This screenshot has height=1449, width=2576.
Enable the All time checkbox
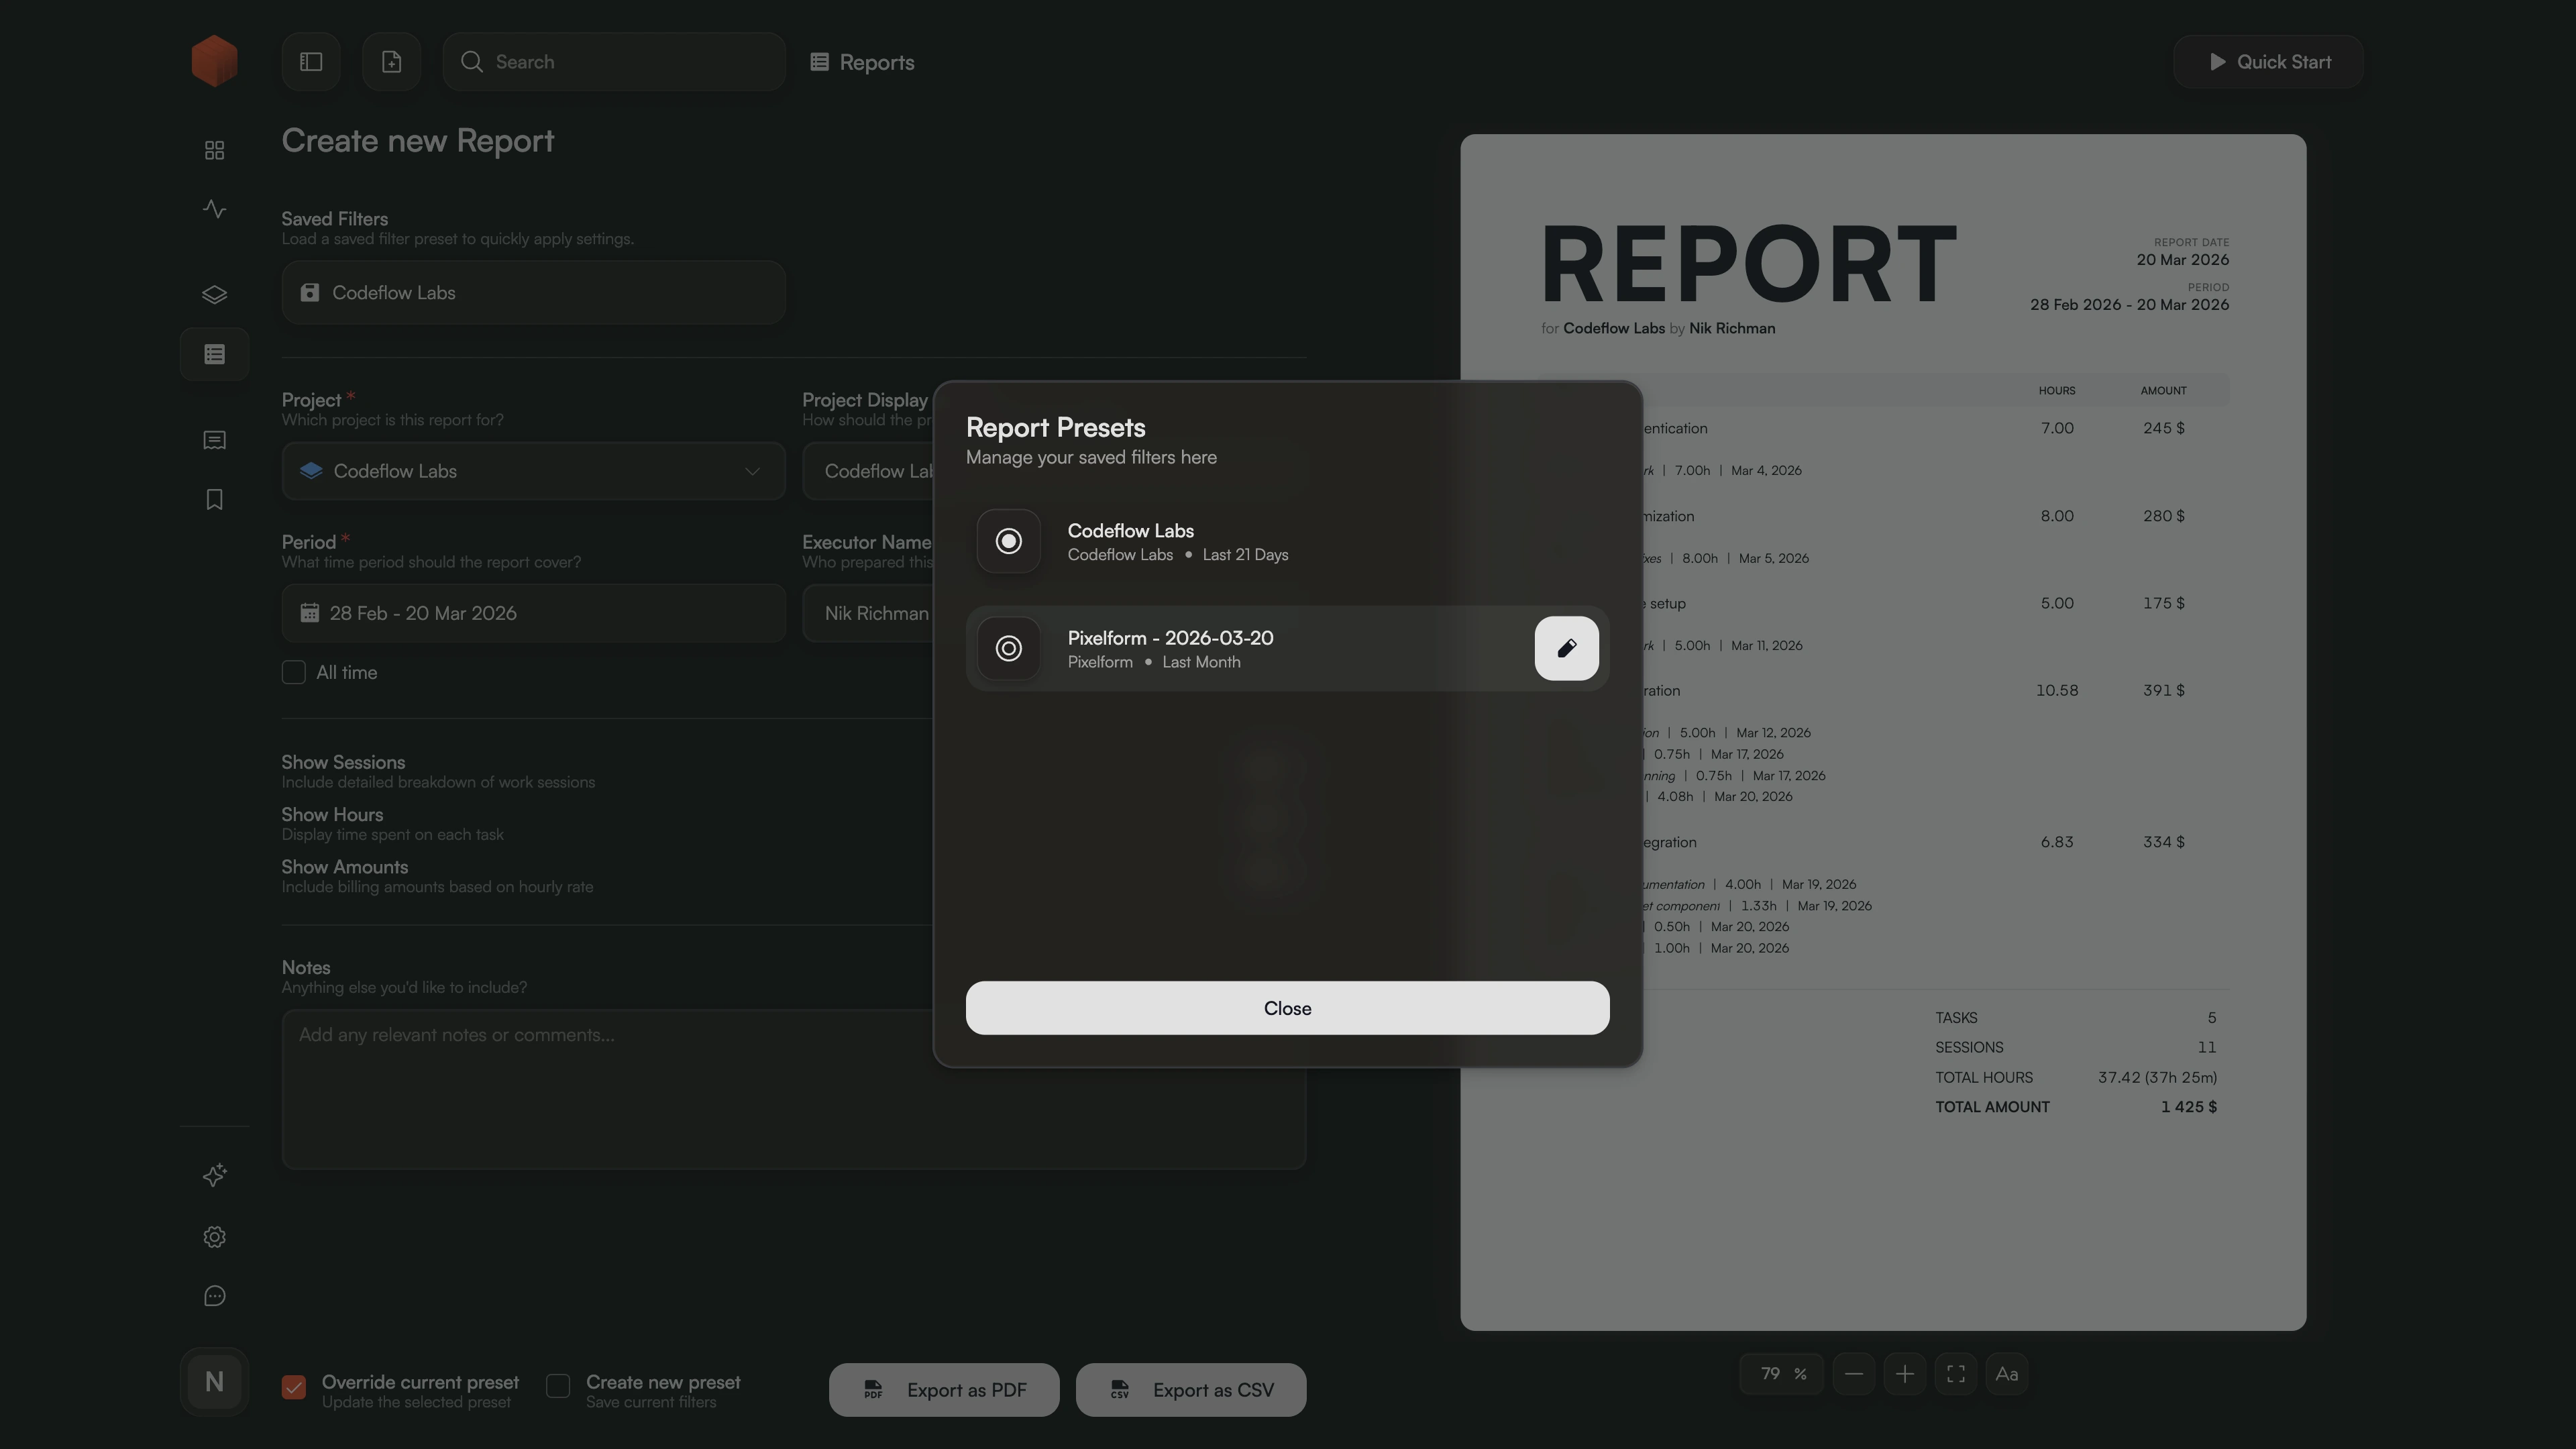pyautogui.click(x=294, y=672)
